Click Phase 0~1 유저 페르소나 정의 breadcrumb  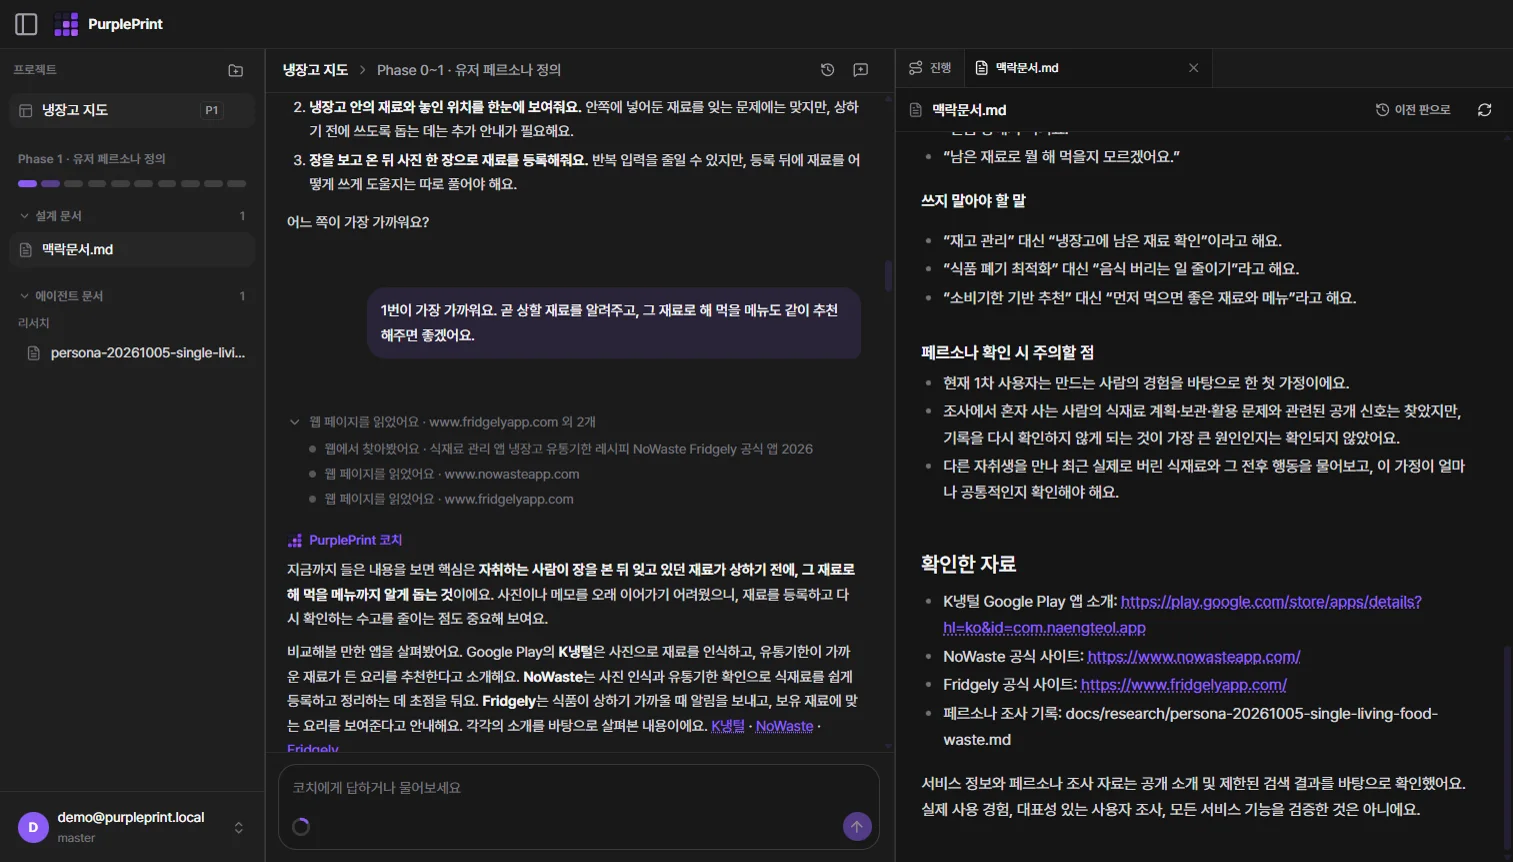pos(469,70)
